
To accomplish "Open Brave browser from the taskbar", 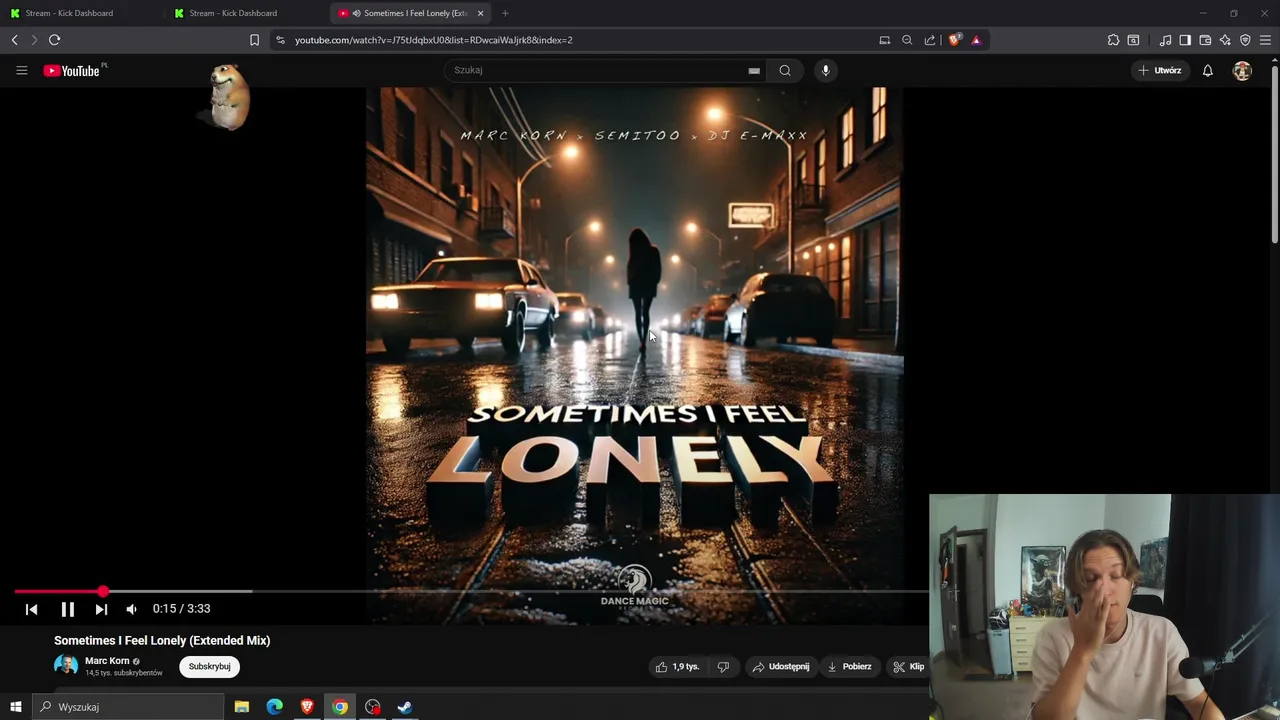I will [307, 707].
